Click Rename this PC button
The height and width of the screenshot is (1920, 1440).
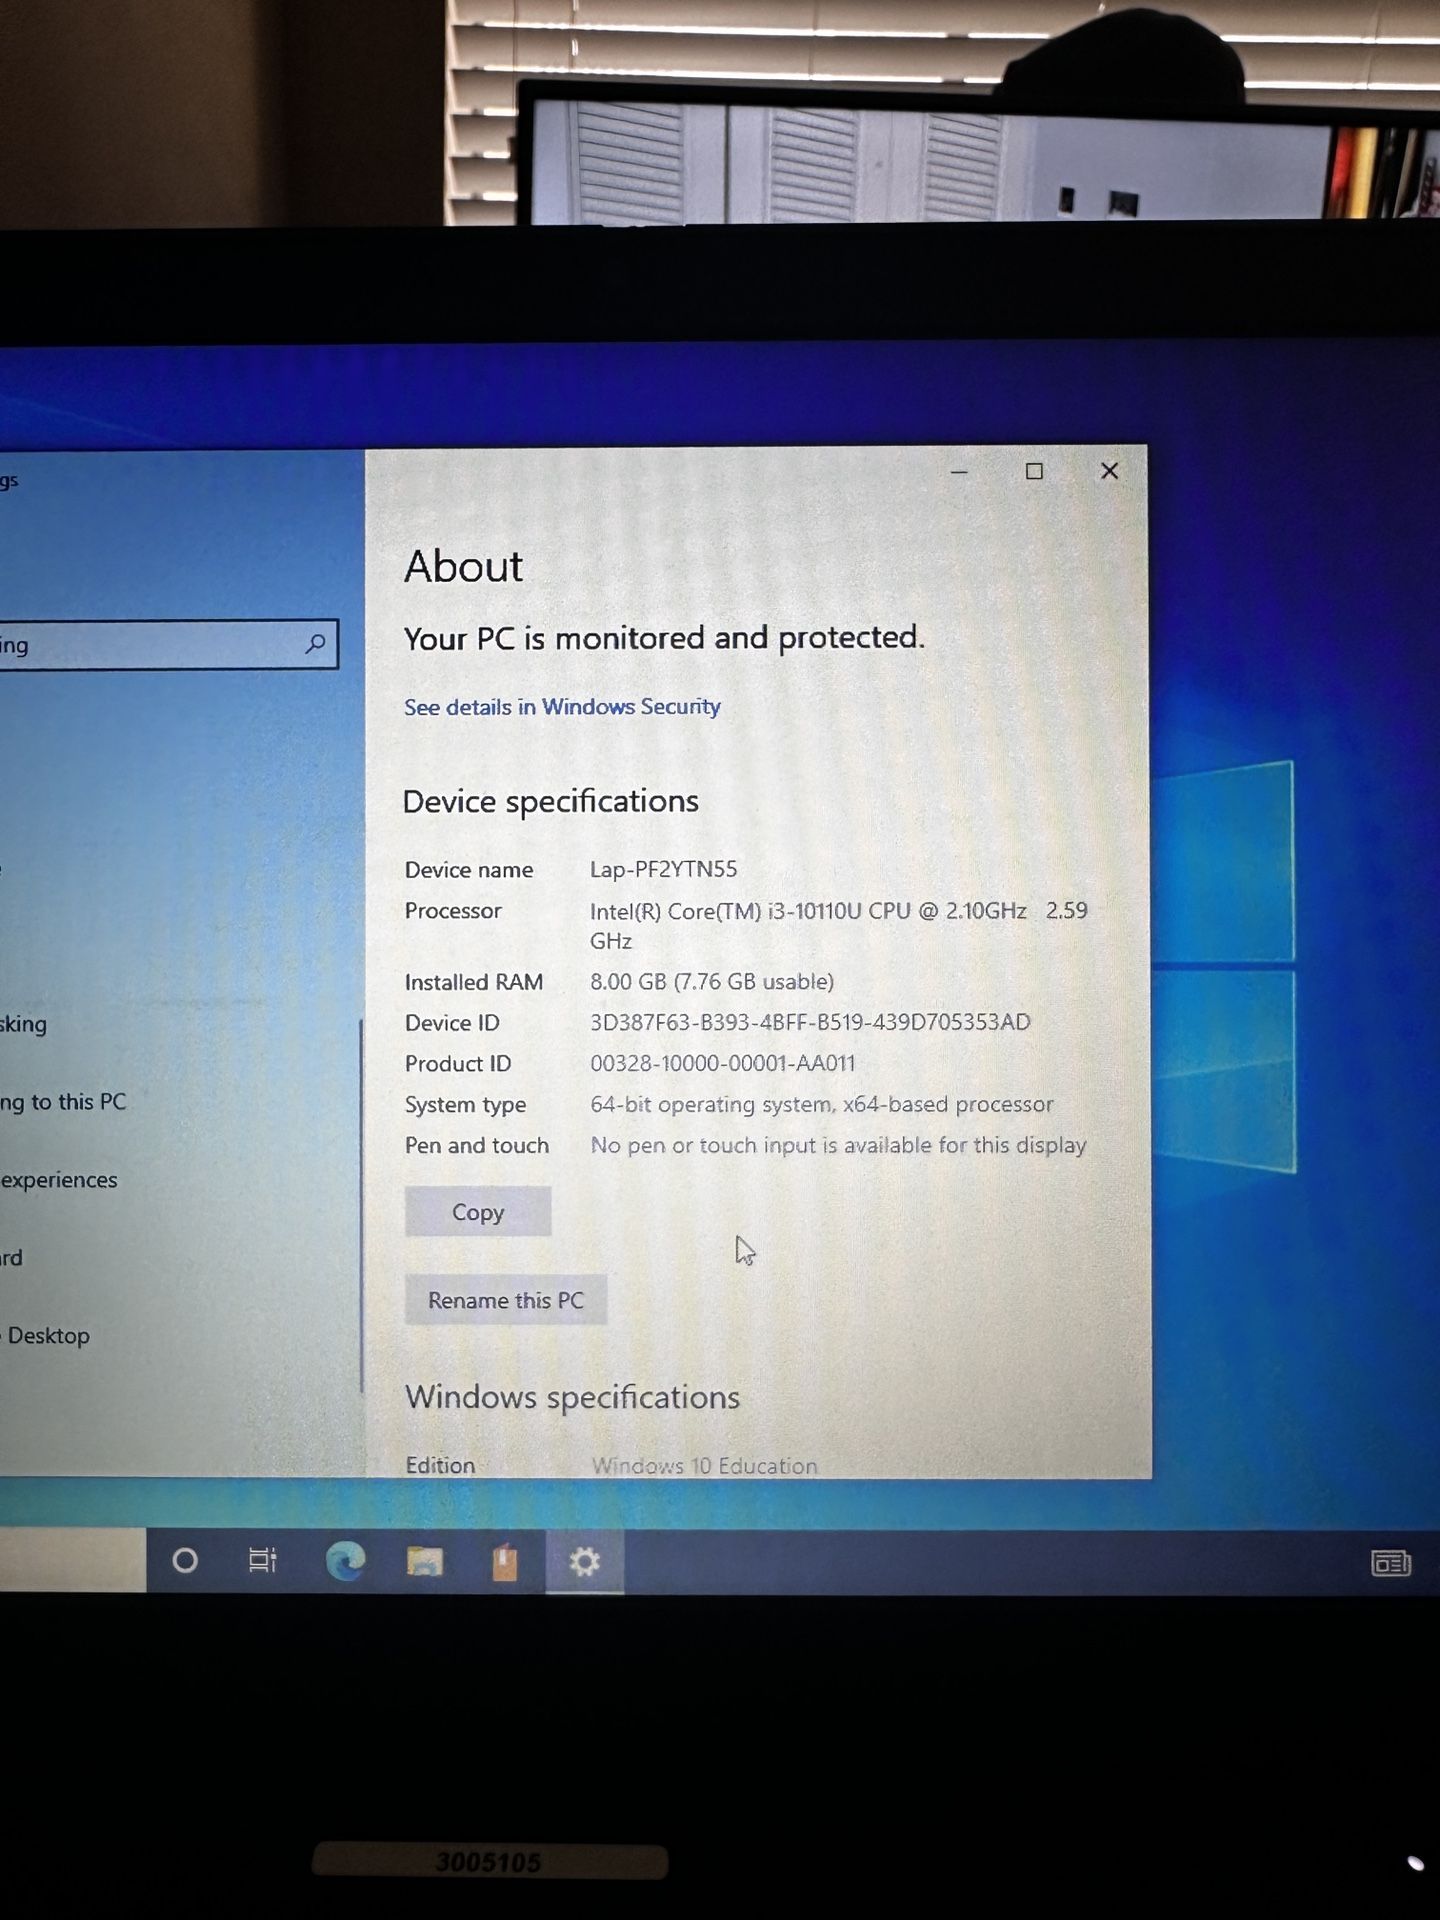506,1300
